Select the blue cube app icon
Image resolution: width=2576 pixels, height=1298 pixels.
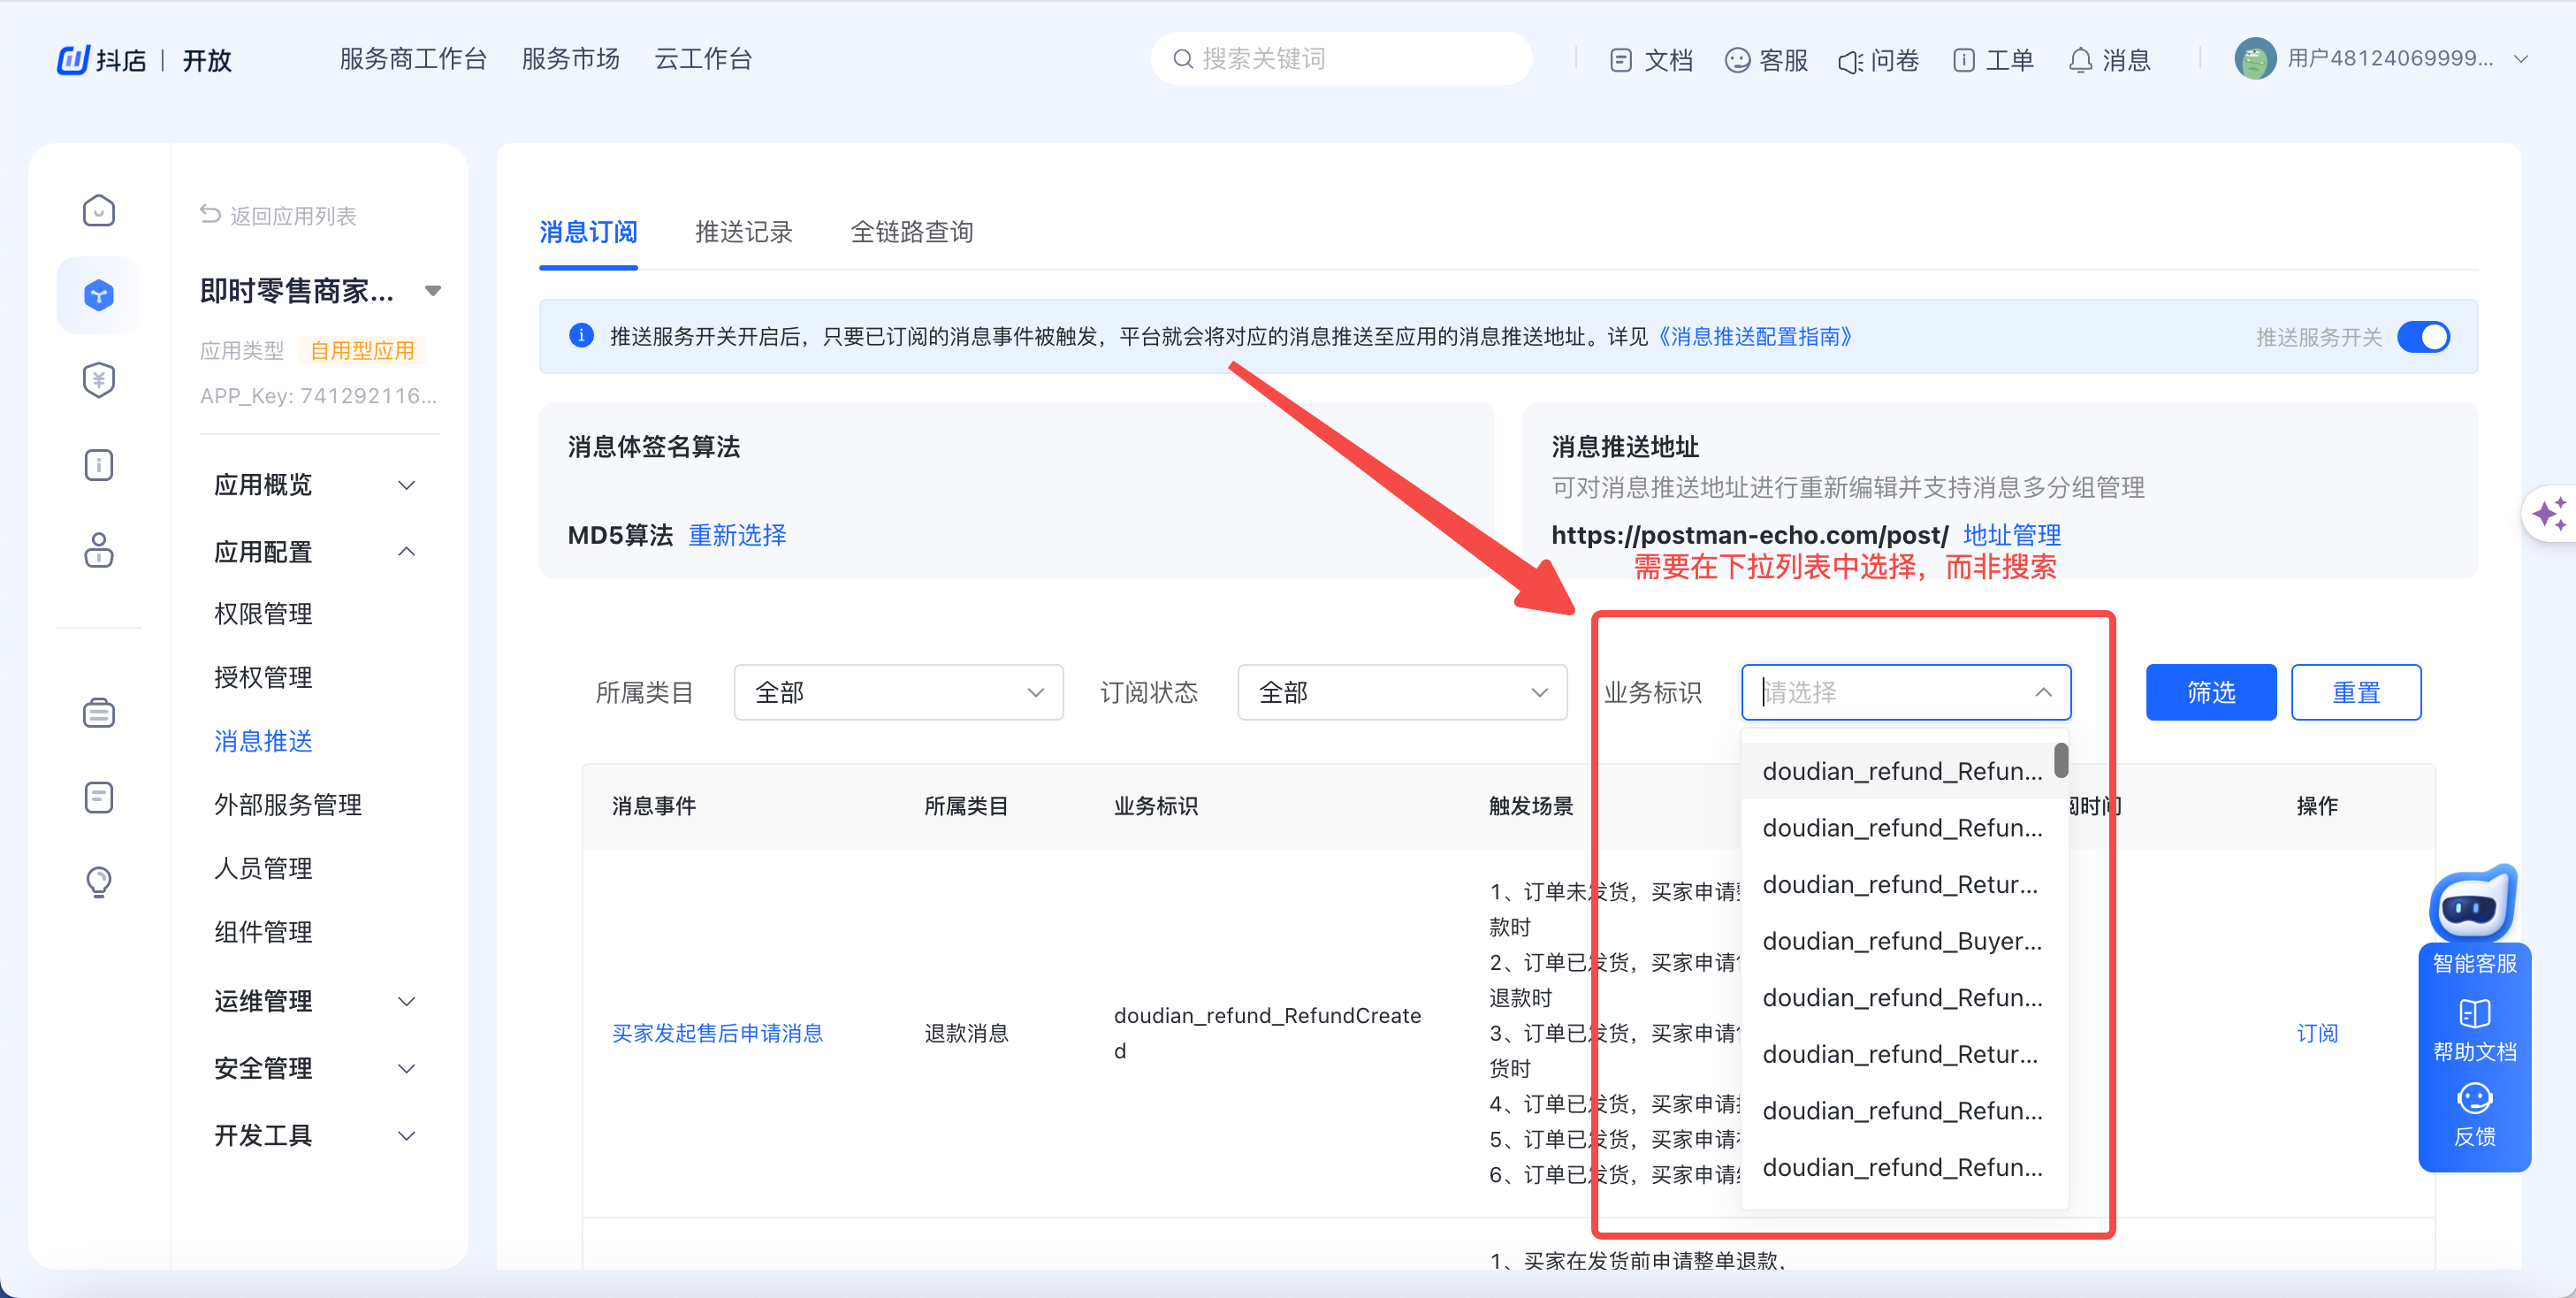[x=98, y=295]
